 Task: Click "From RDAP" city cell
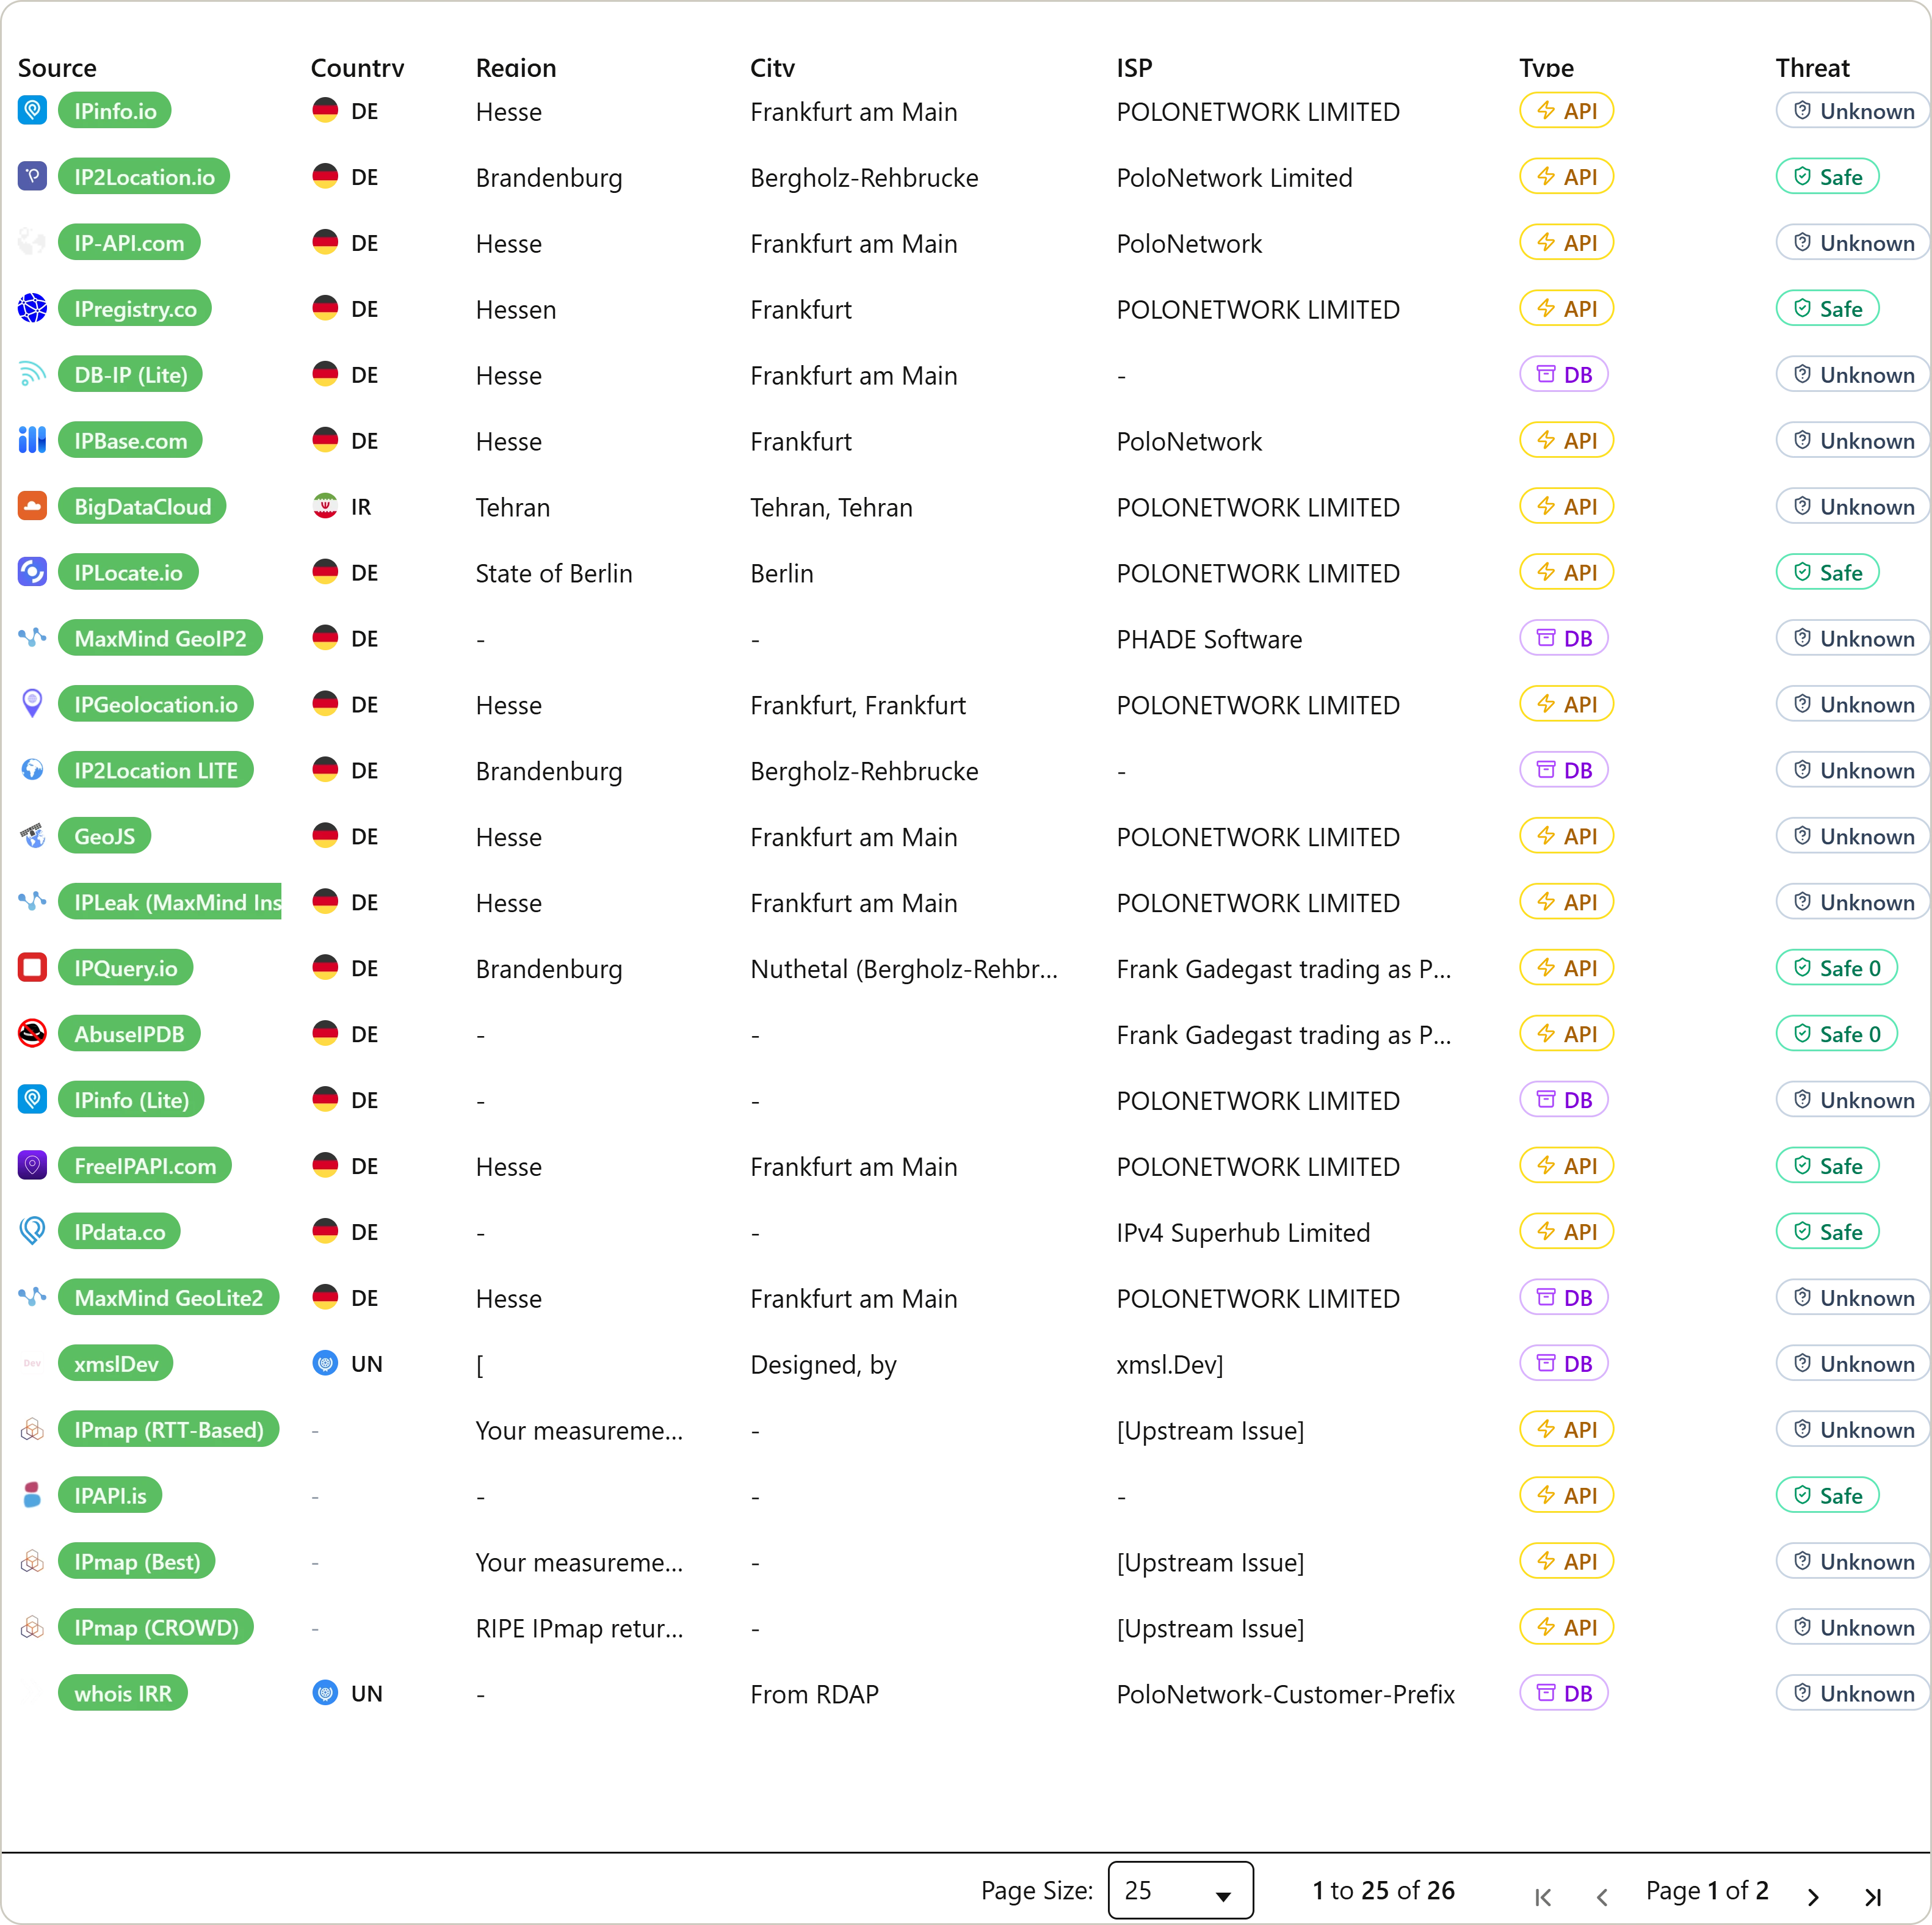tap(814, 1694)
